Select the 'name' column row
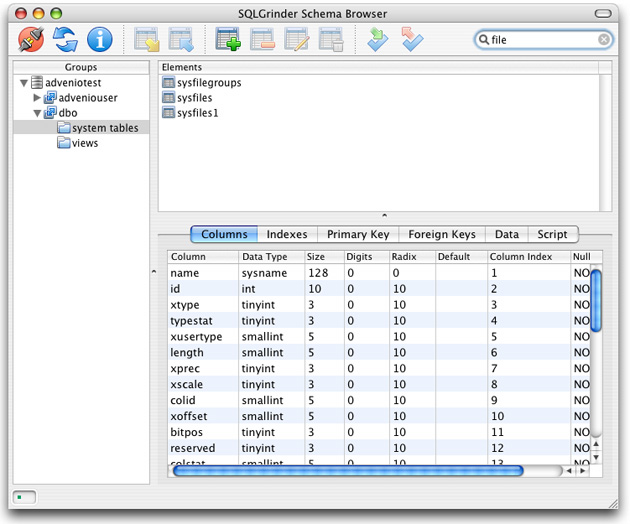Image resolution: width=630 pixels, height=524 pixels. click(x=378, y=273)
